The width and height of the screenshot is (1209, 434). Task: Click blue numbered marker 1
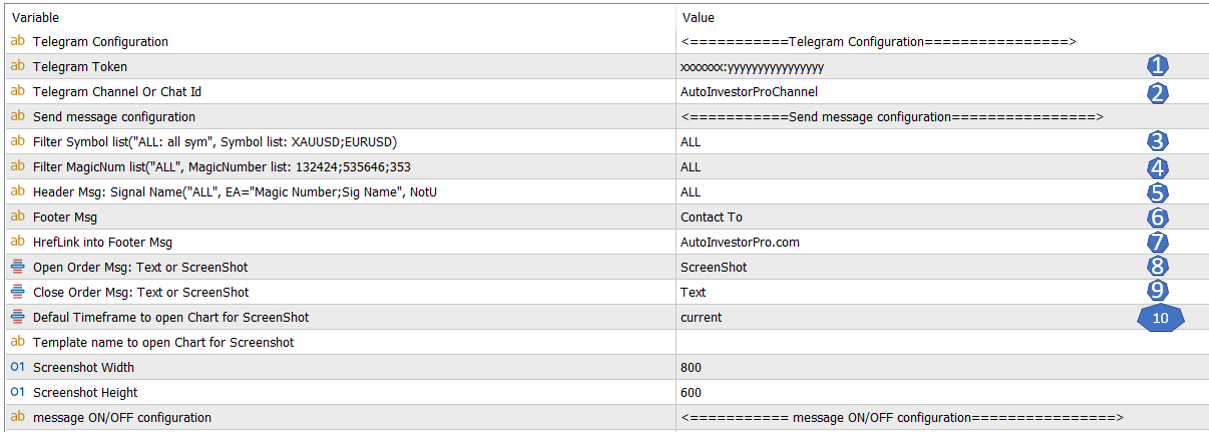pos(1157,67)
